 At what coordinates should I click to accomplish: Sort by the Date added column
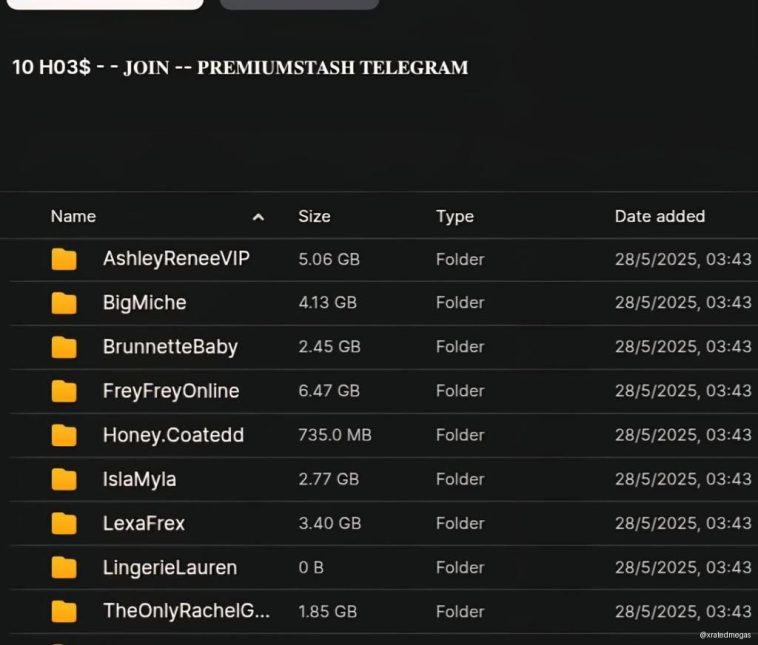pos(659,216)
